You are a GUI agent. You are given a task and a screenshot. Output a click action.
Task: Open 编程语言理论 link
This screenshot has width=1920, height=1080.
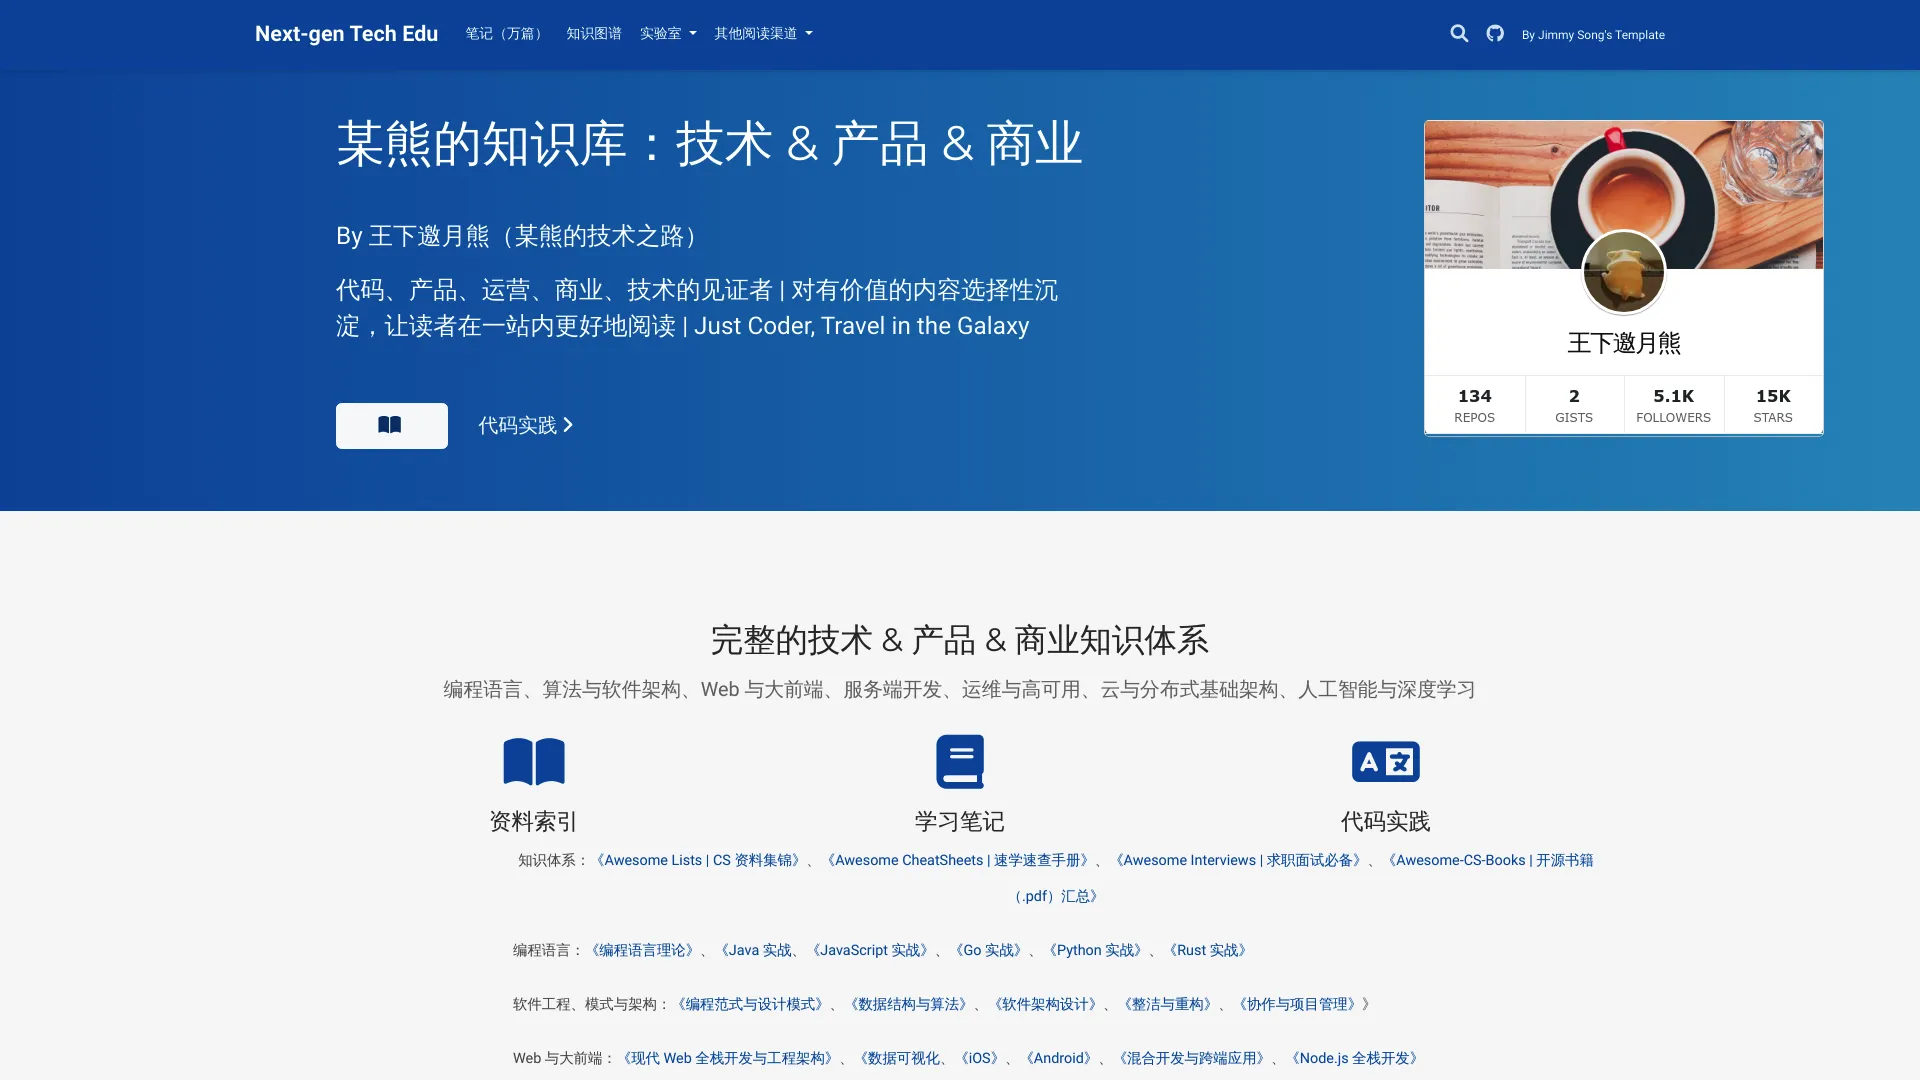click(642, 950)
